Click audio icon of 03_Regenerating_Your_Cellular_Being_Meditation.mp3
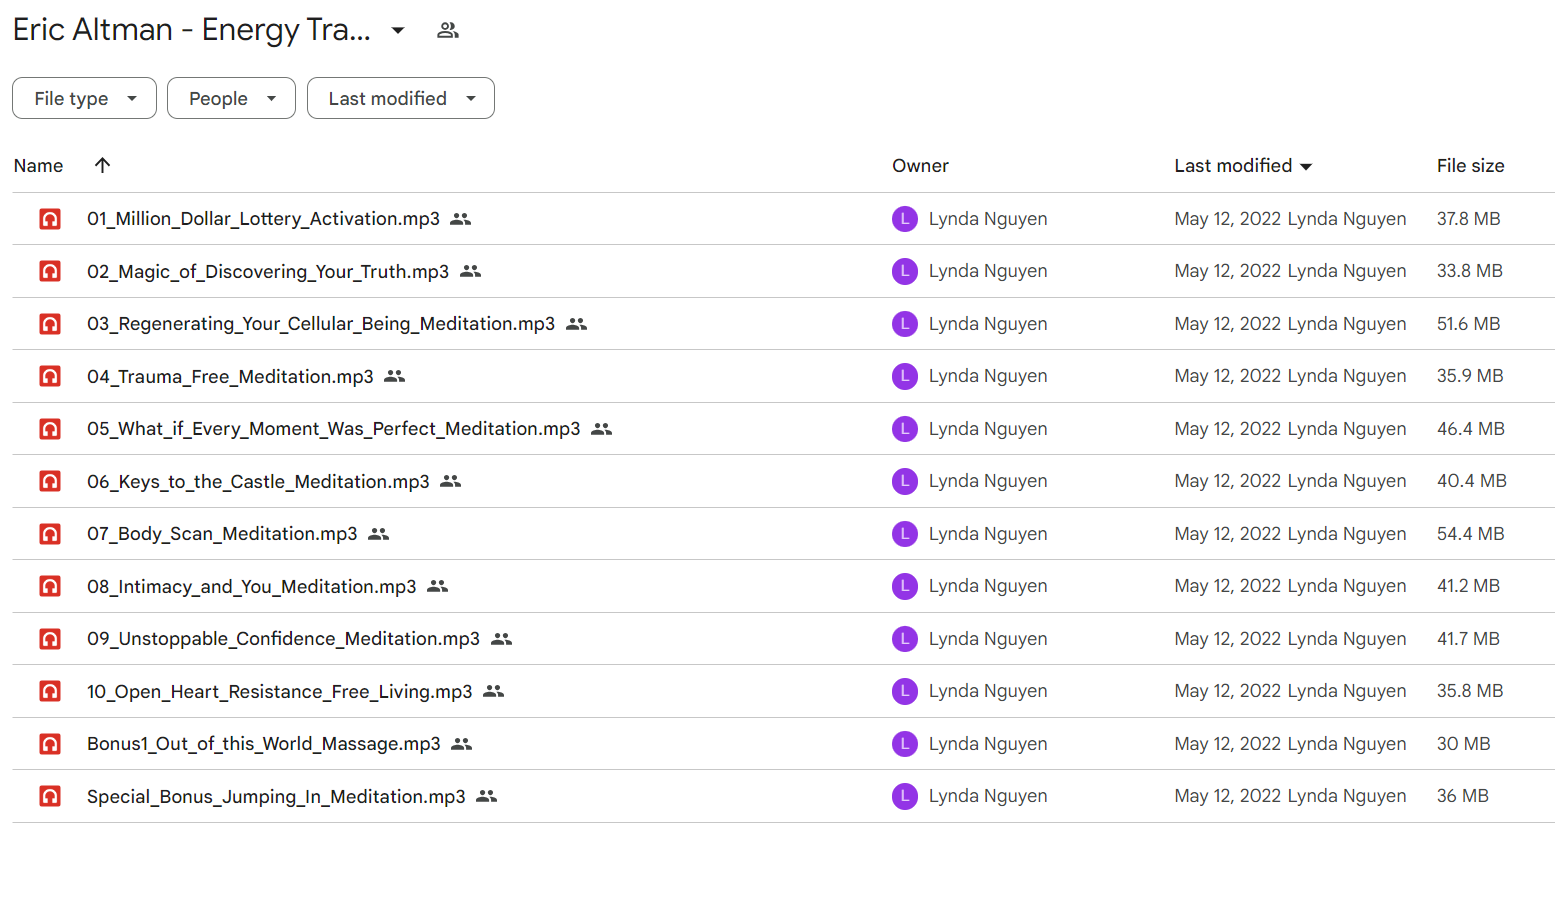This screenshot has height=919, width=1555. [x=50, y=324]
